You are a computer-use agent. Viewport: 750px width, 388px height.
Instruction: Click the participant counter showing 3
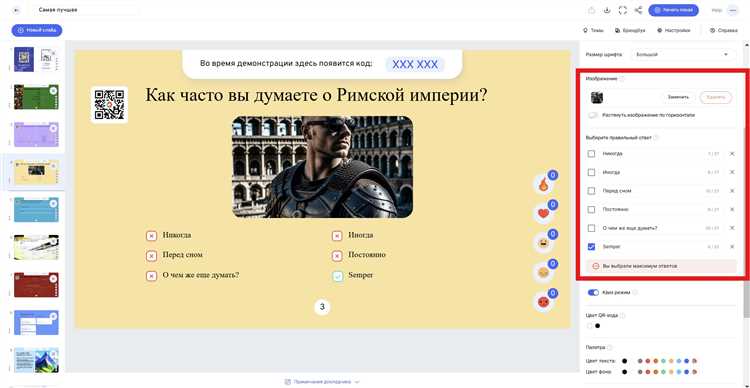click(x=322, y=307)
